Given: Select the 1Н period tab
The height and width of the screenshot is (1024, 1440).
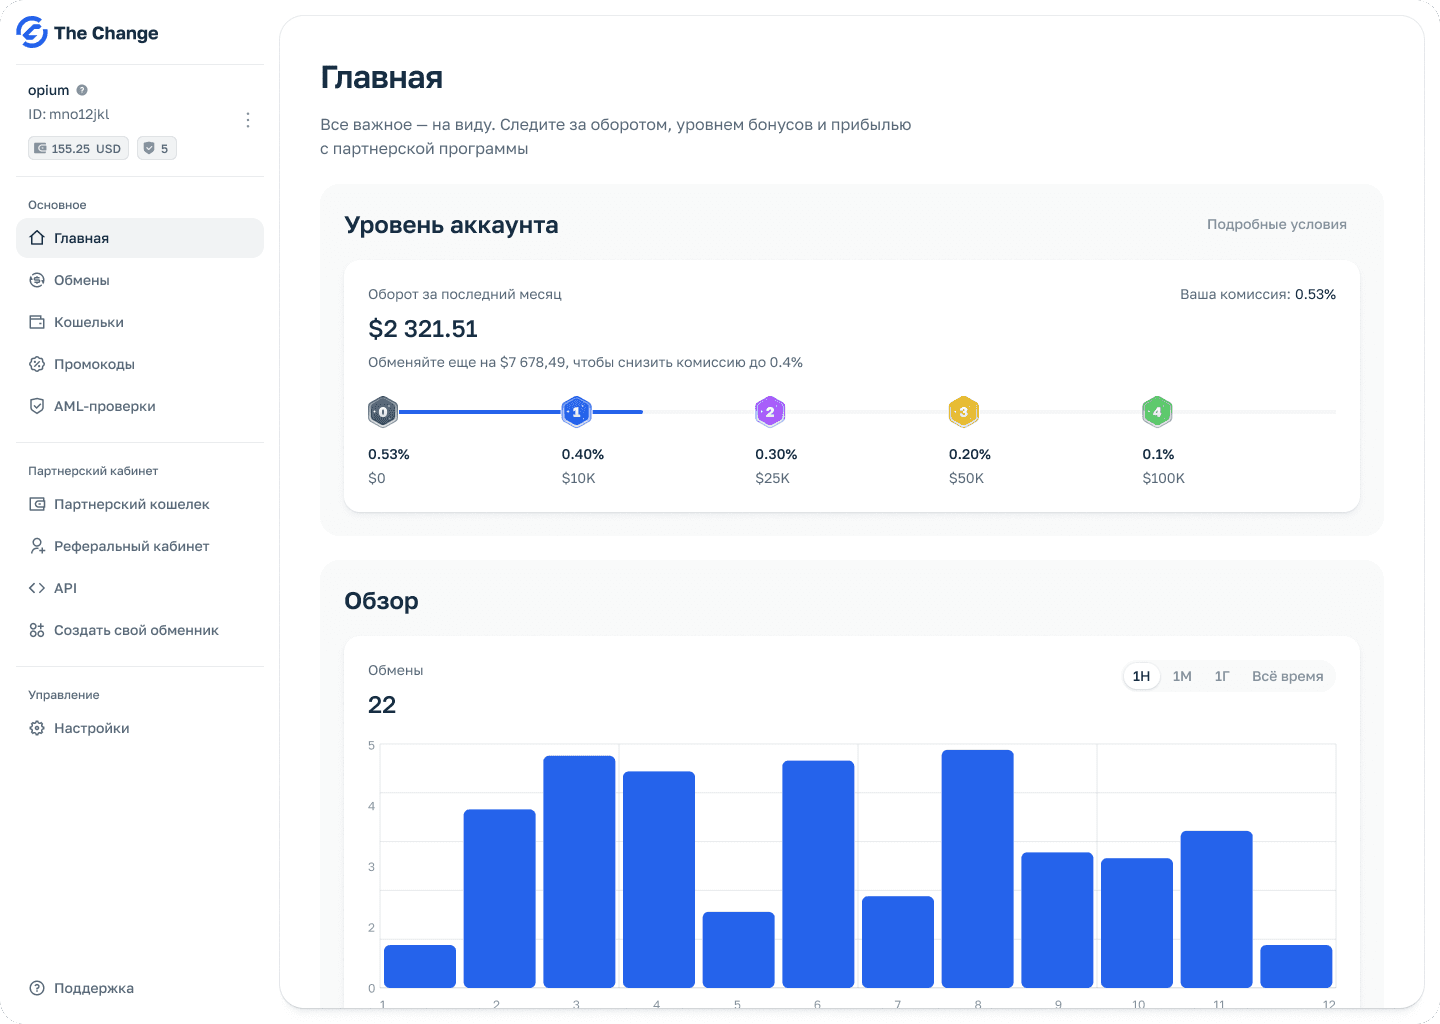Looking at the screenshot, I should pyautogui.click(x=1141, y=676).
